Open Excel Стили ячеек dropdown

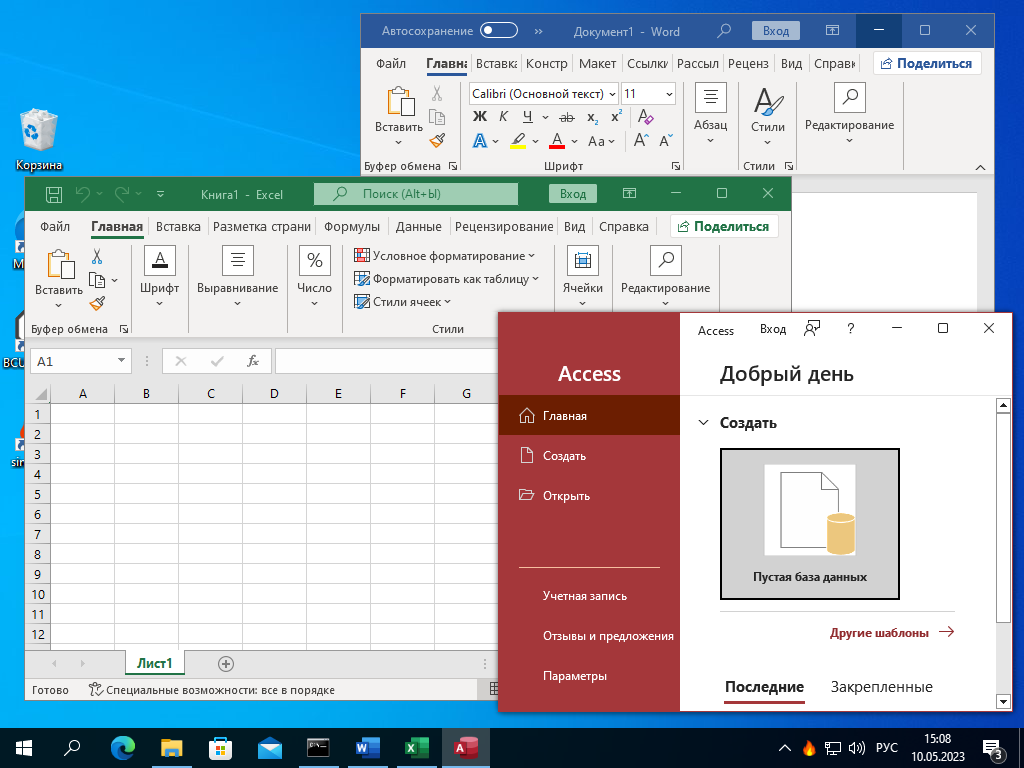402,302
